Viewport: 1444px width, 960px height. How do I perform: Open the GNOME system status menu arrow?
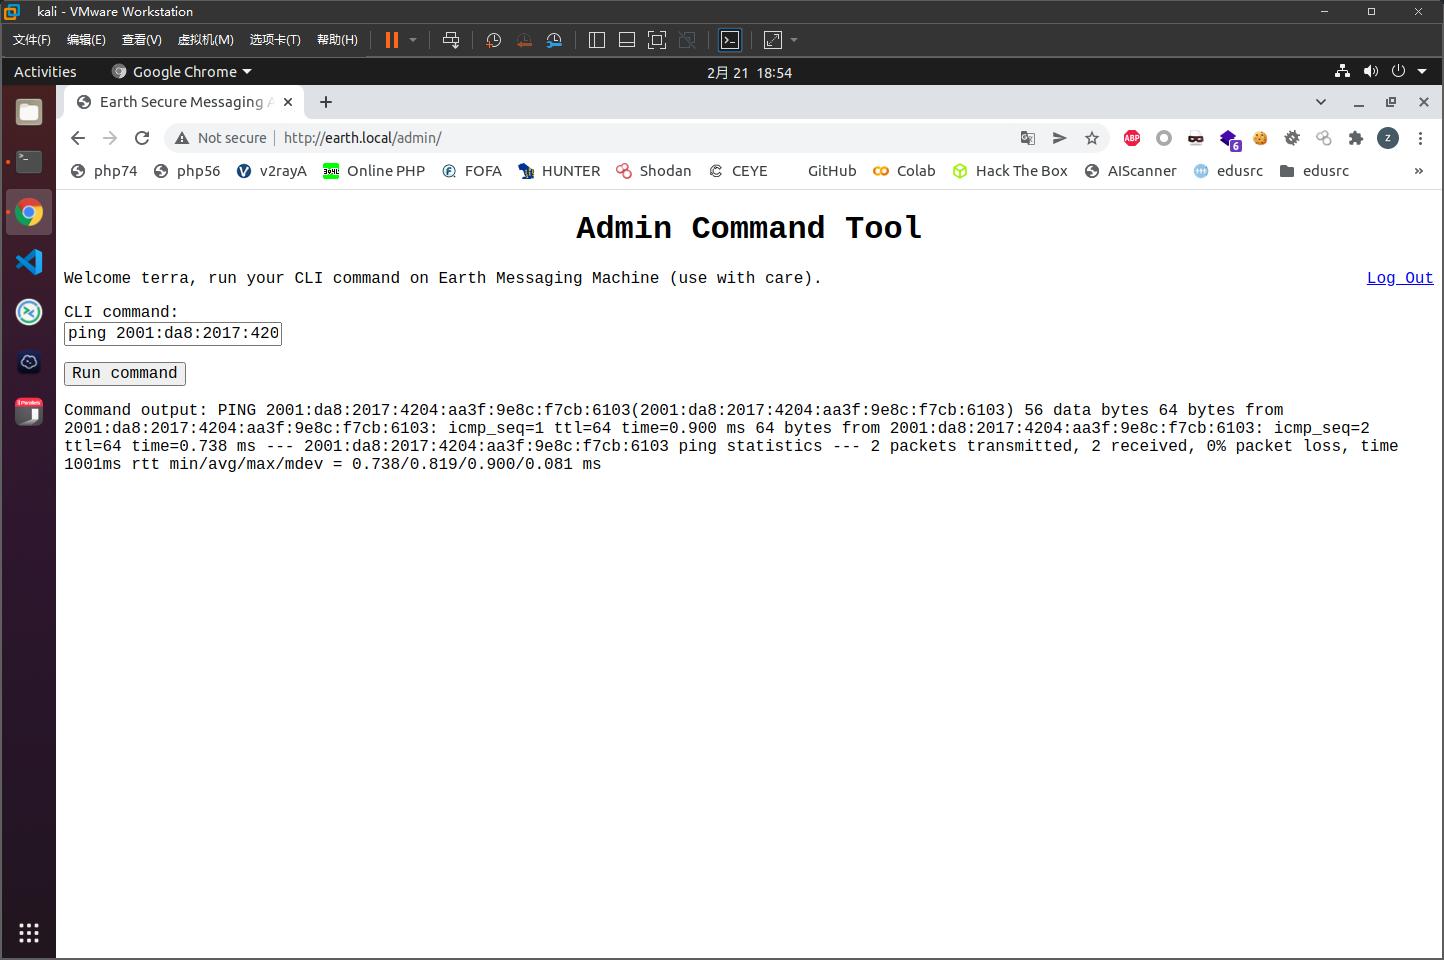pos(1422,72)
